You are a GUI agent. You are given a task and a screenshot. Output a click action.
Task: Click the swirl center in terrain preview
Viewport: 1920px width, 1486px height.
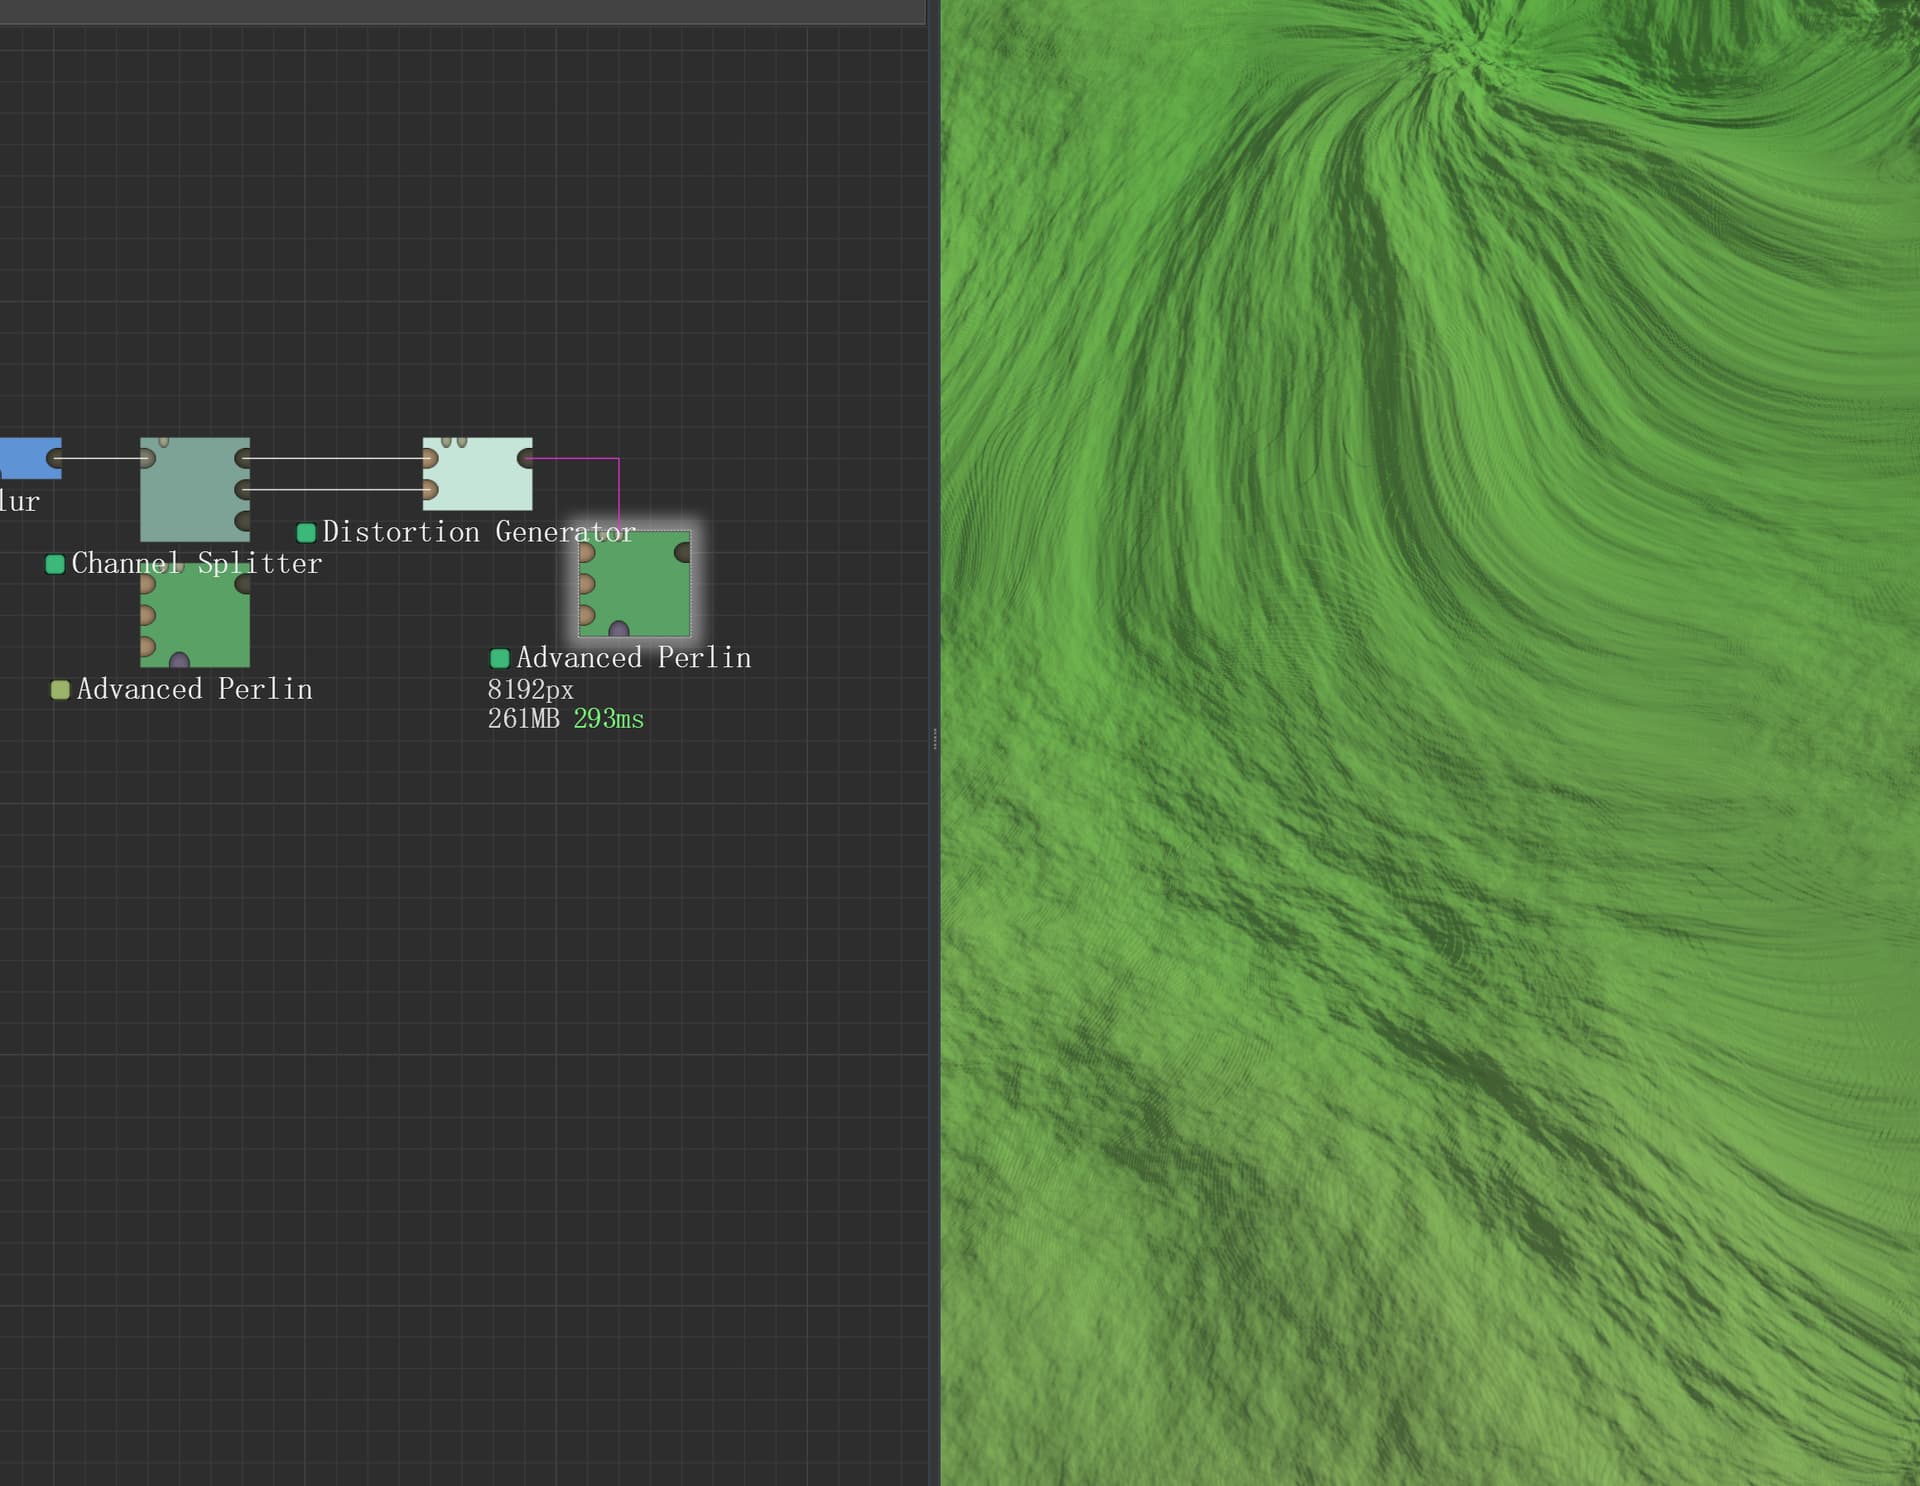pyautogui.click(x=1462, y=52)
